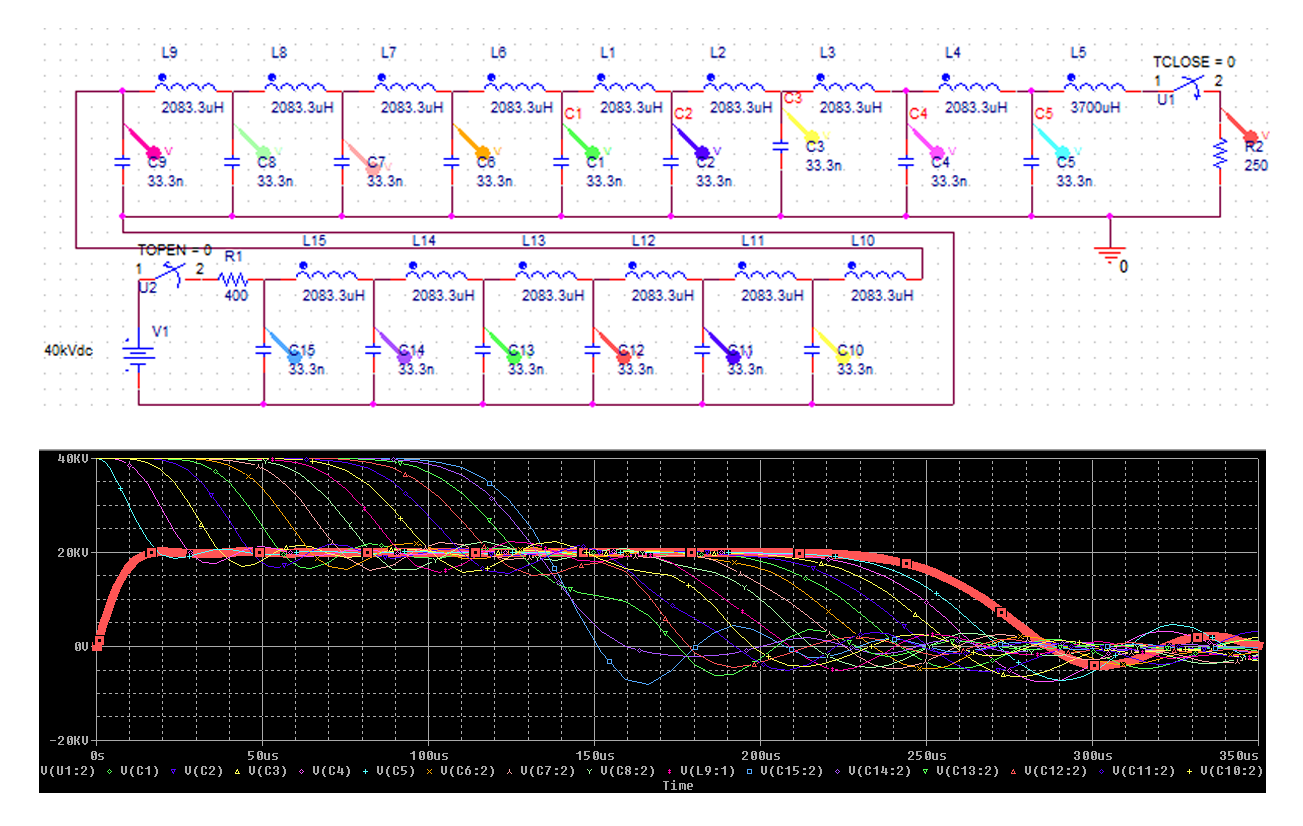Click the V(C11:2) legend entry
The width and height of the screenshot is (1303, 826).
coord(1142,771)
